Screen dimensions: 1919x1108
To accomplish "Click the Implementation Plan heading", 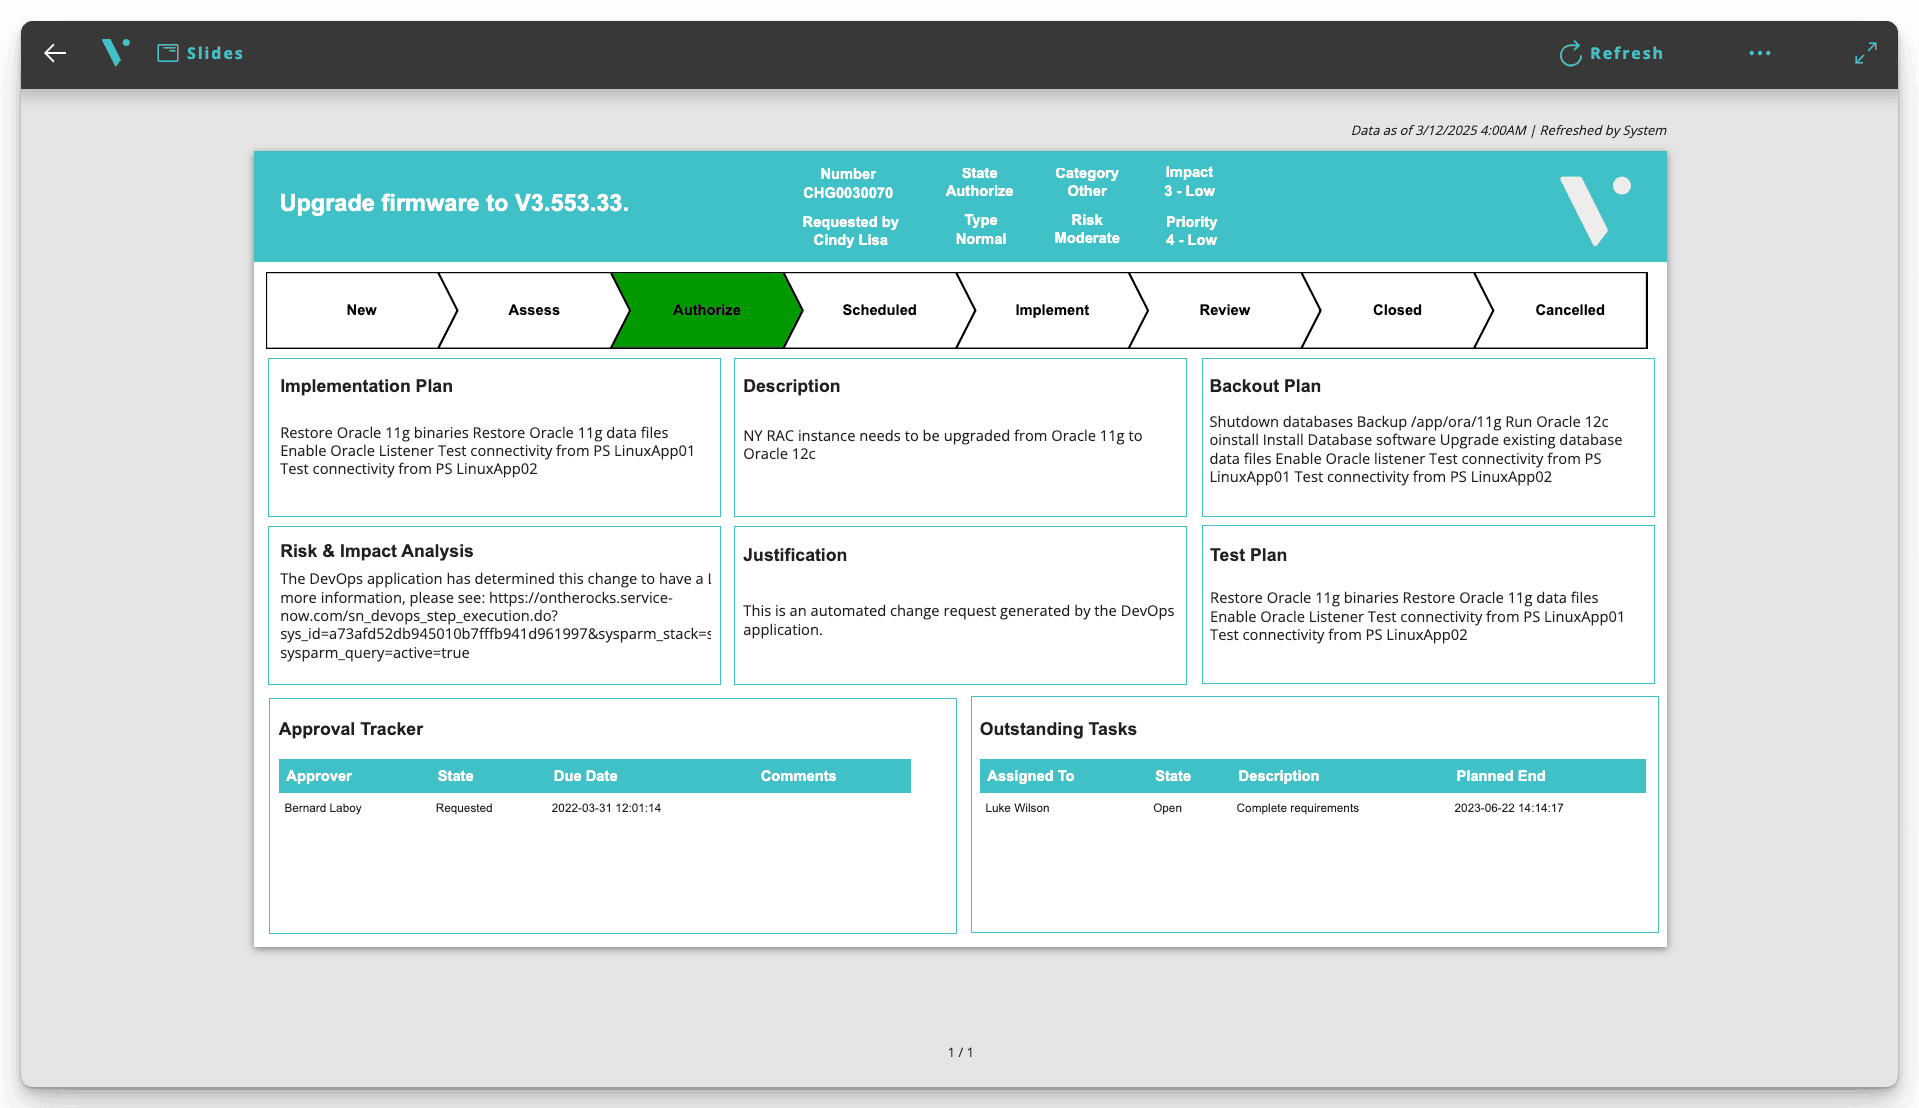I will pyautogui.click(x=366, y=386).
